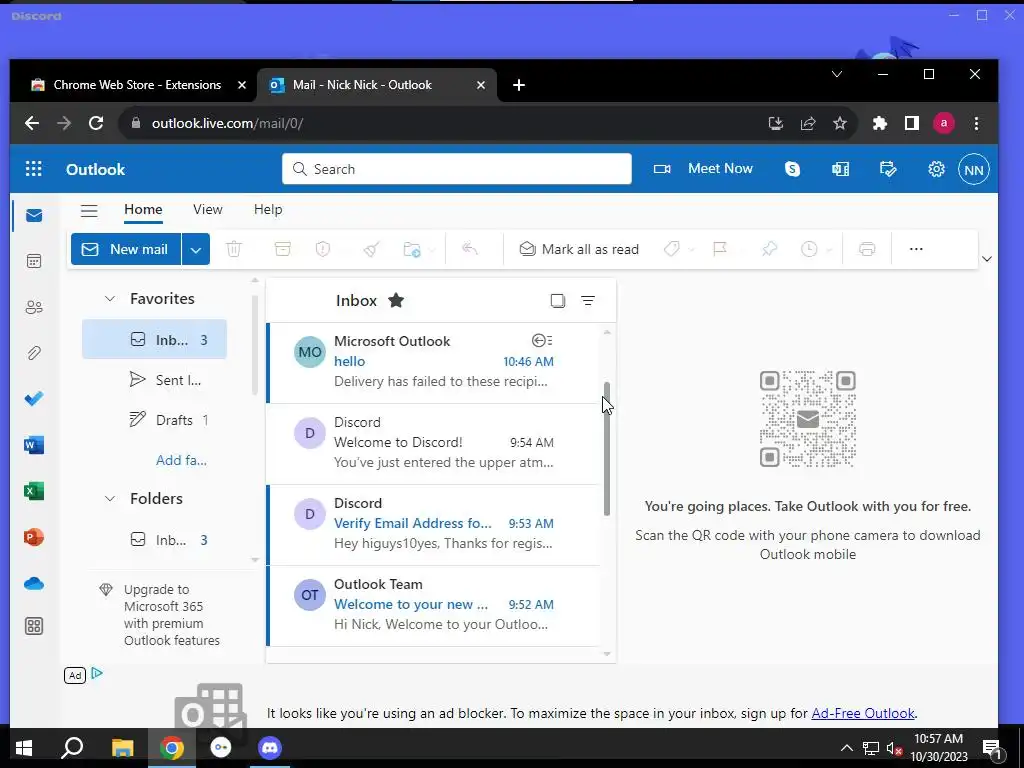The height and width of the screenshot is (768, 1024).
Task: Click the Outlook Search box
Action: coord(457,169)
